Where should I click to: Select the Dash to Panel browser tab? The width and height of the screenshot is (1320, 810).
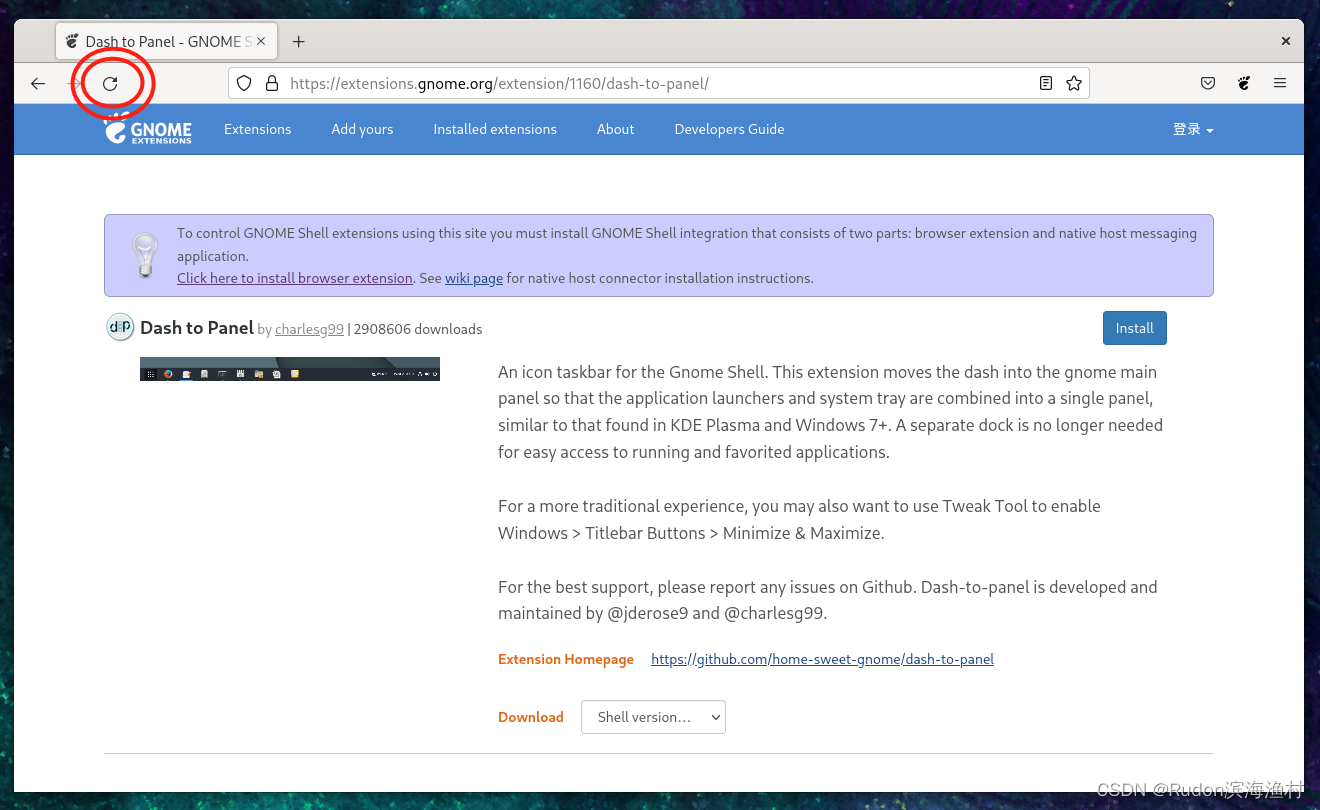coord(165,41)
